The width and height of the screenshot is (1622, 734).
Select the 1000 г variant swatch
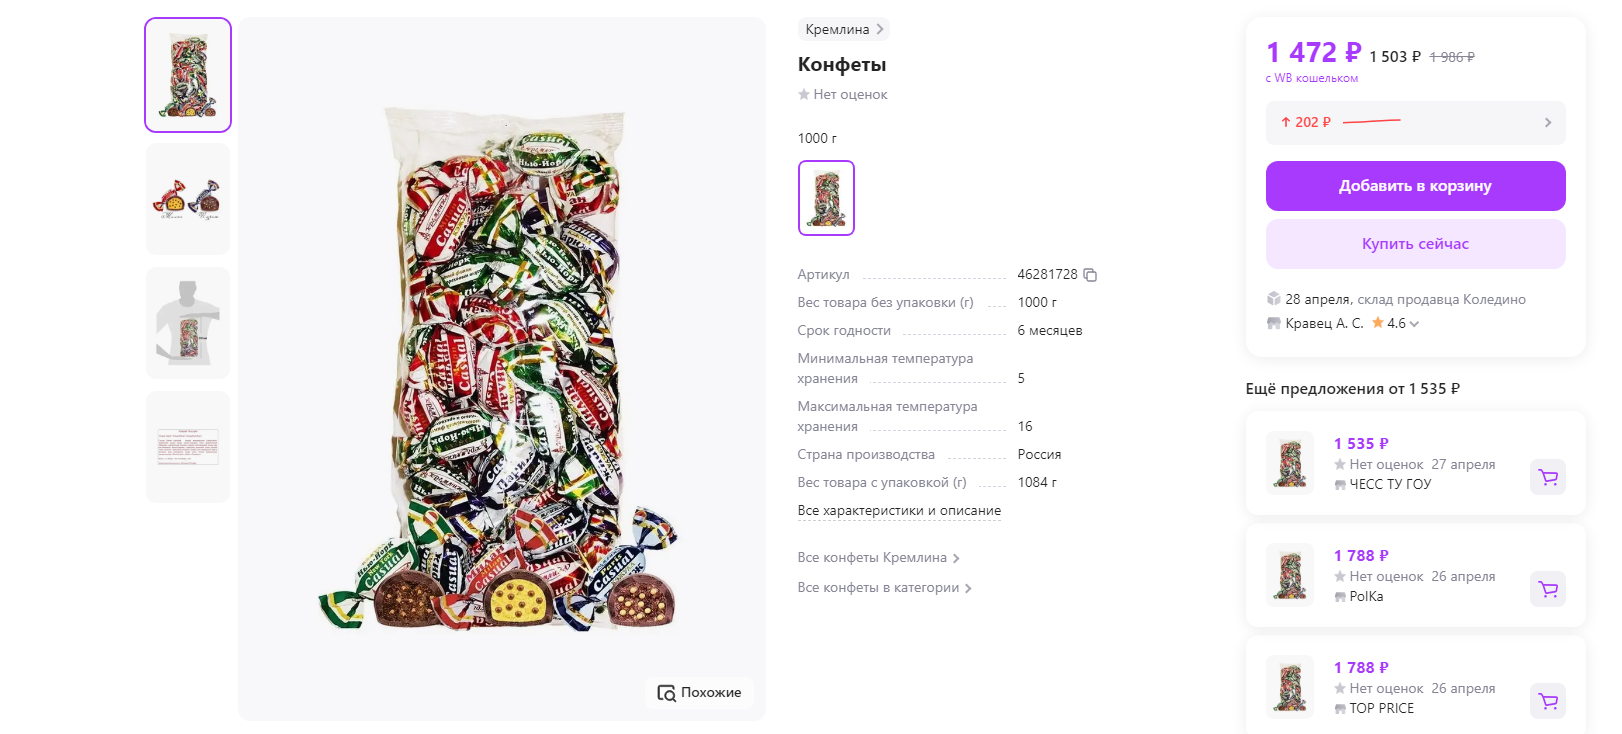[x=826, y=198]
